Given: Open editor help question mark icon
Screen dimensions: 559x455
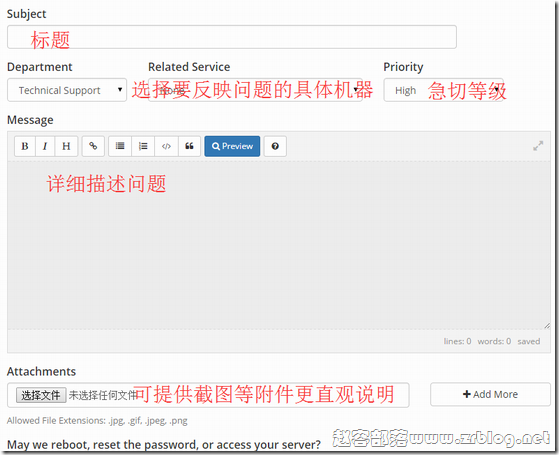Looking at the screenshot, I should 275,146.
